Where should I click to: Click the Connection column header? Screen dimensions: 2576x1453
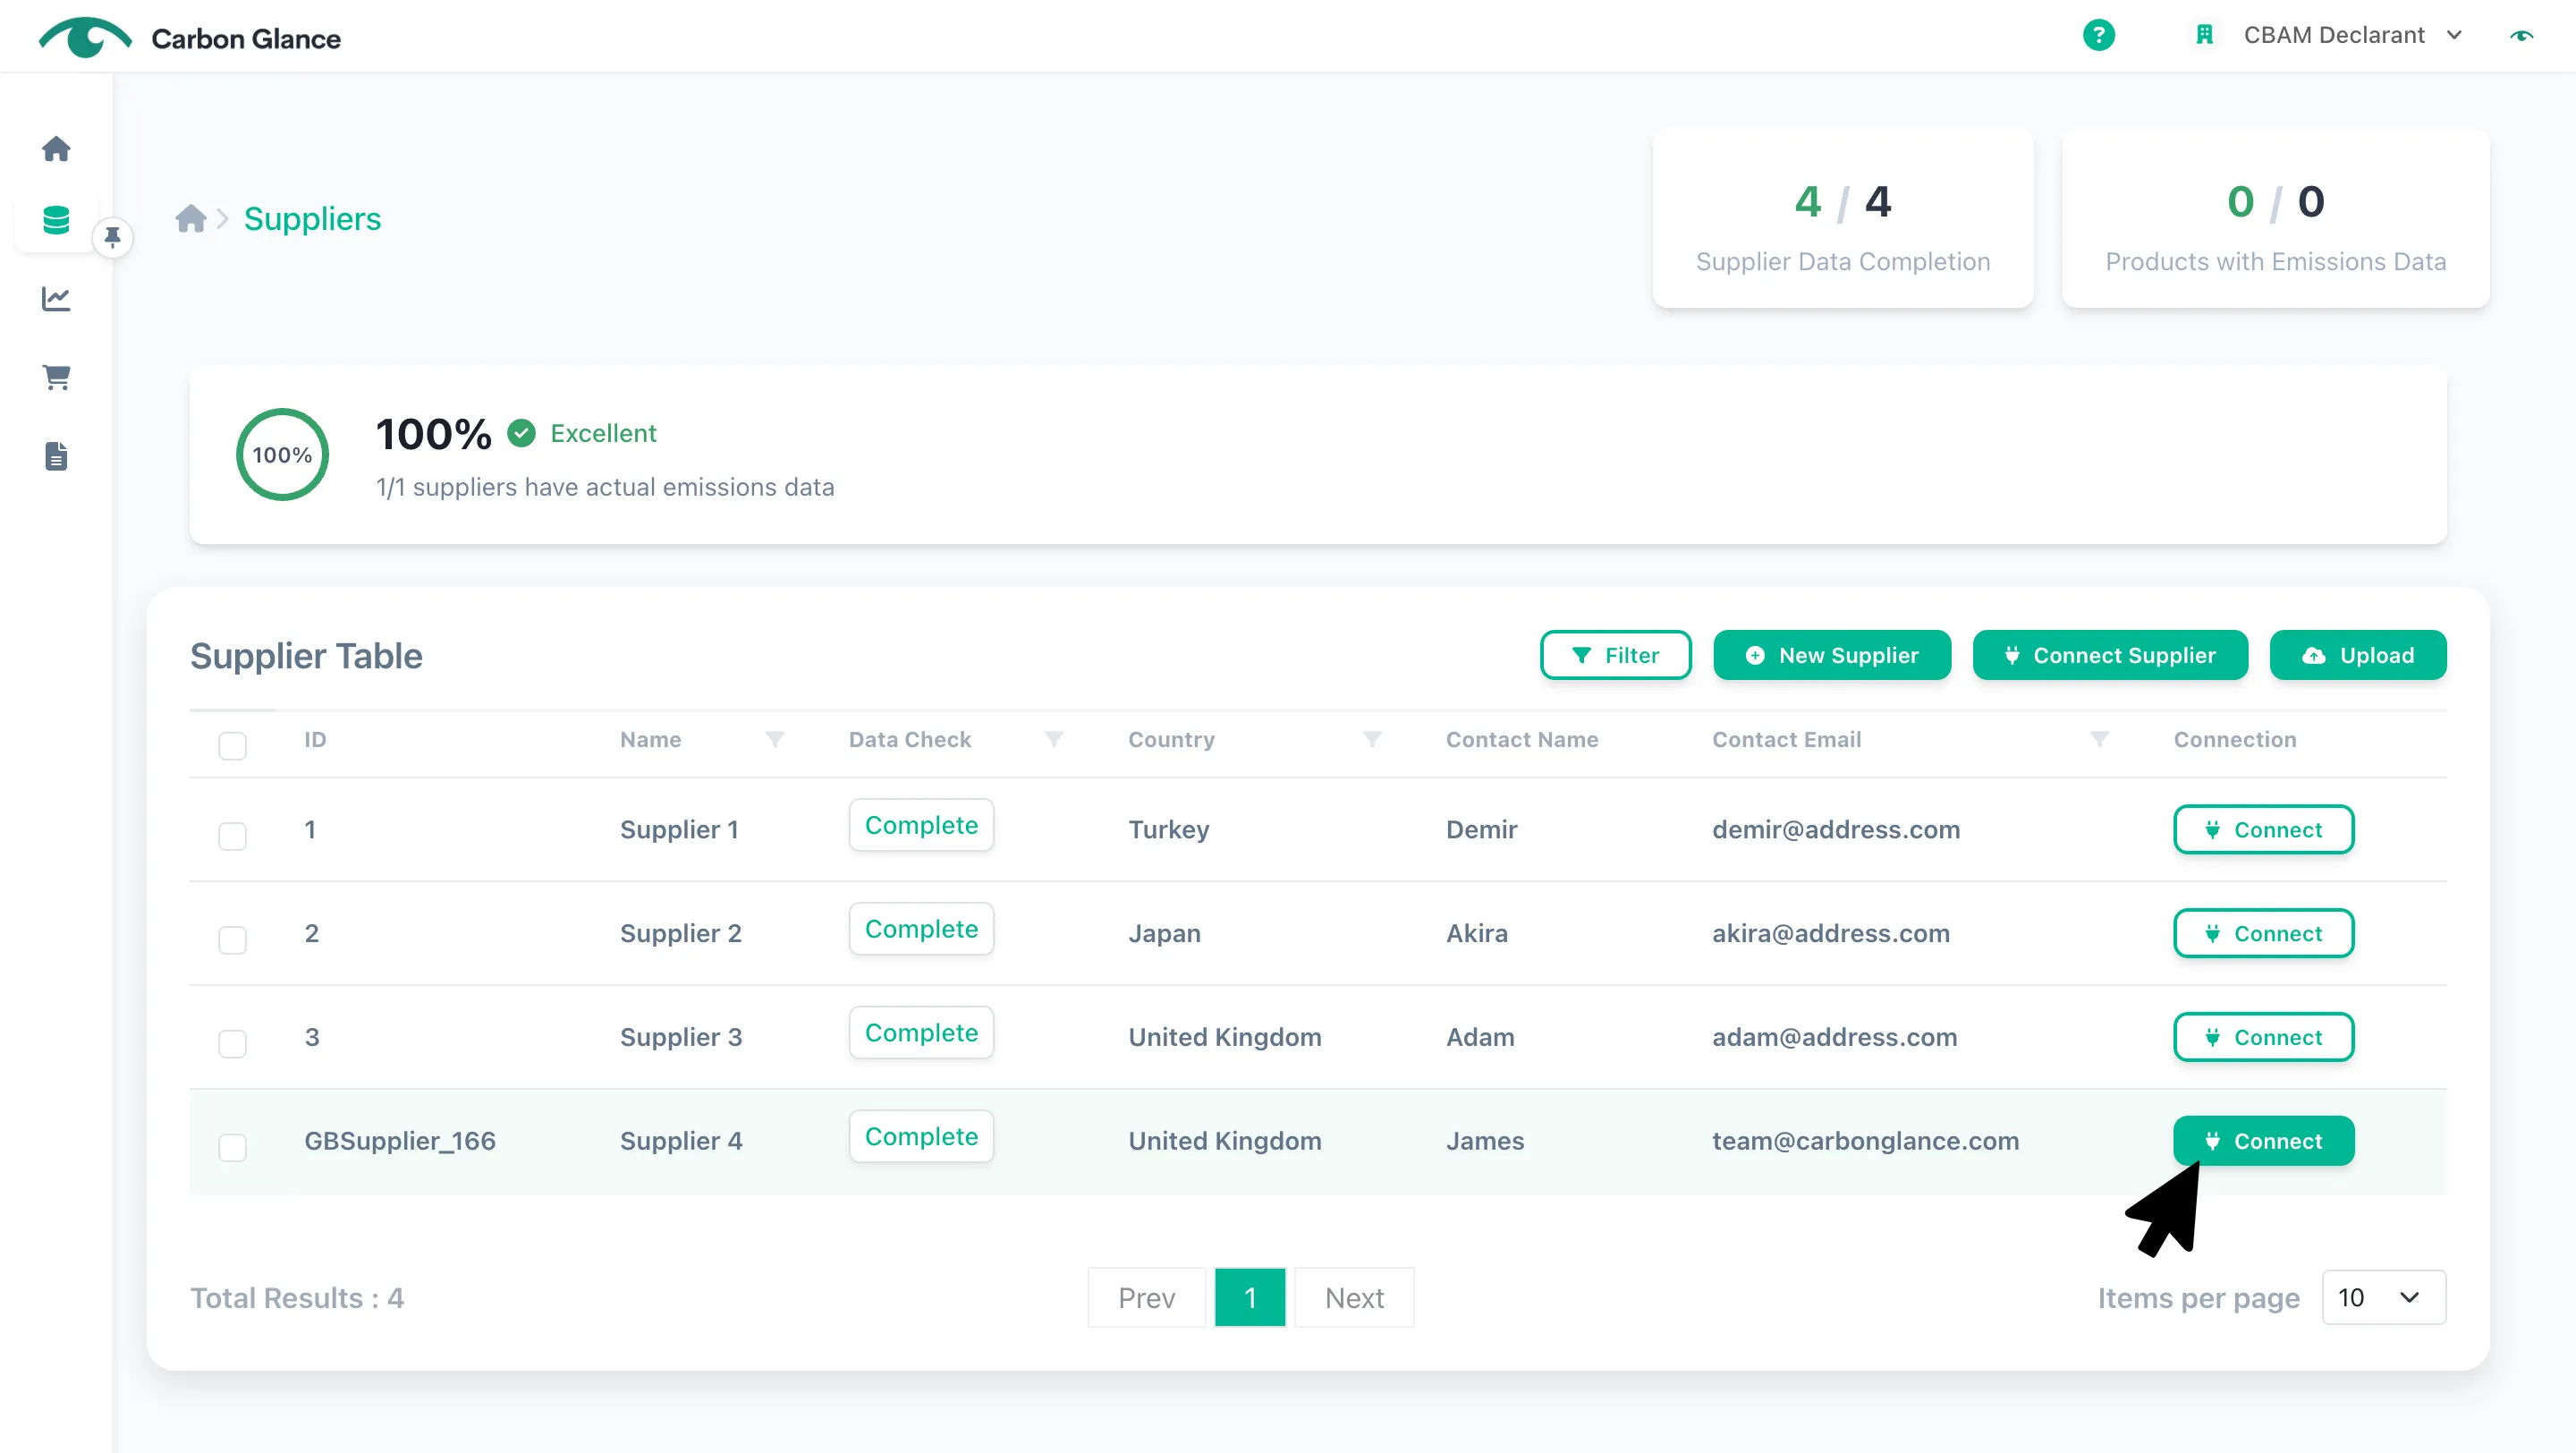[2235, 739]
